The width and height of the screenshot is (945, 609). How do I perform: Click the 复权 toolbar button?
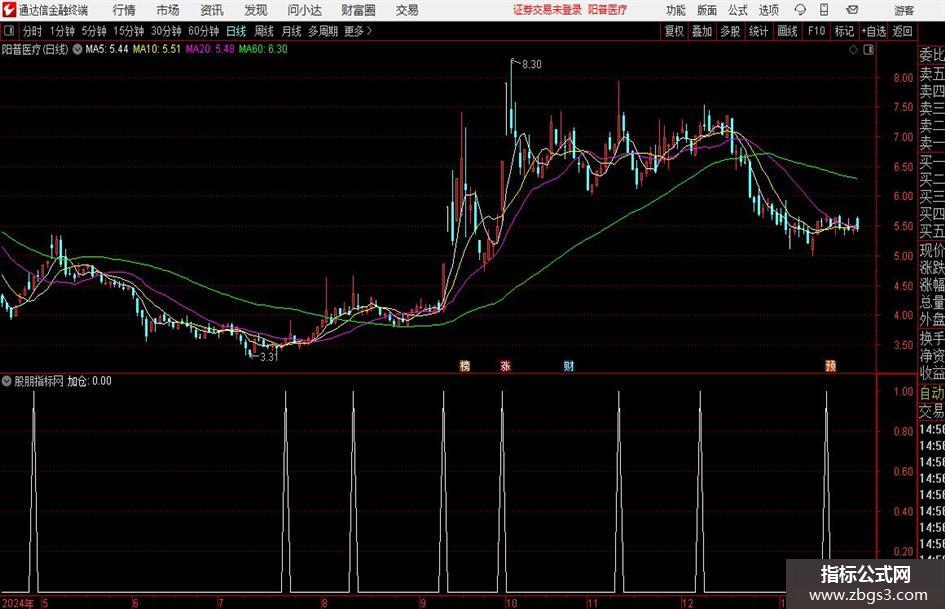click(674, 31)
